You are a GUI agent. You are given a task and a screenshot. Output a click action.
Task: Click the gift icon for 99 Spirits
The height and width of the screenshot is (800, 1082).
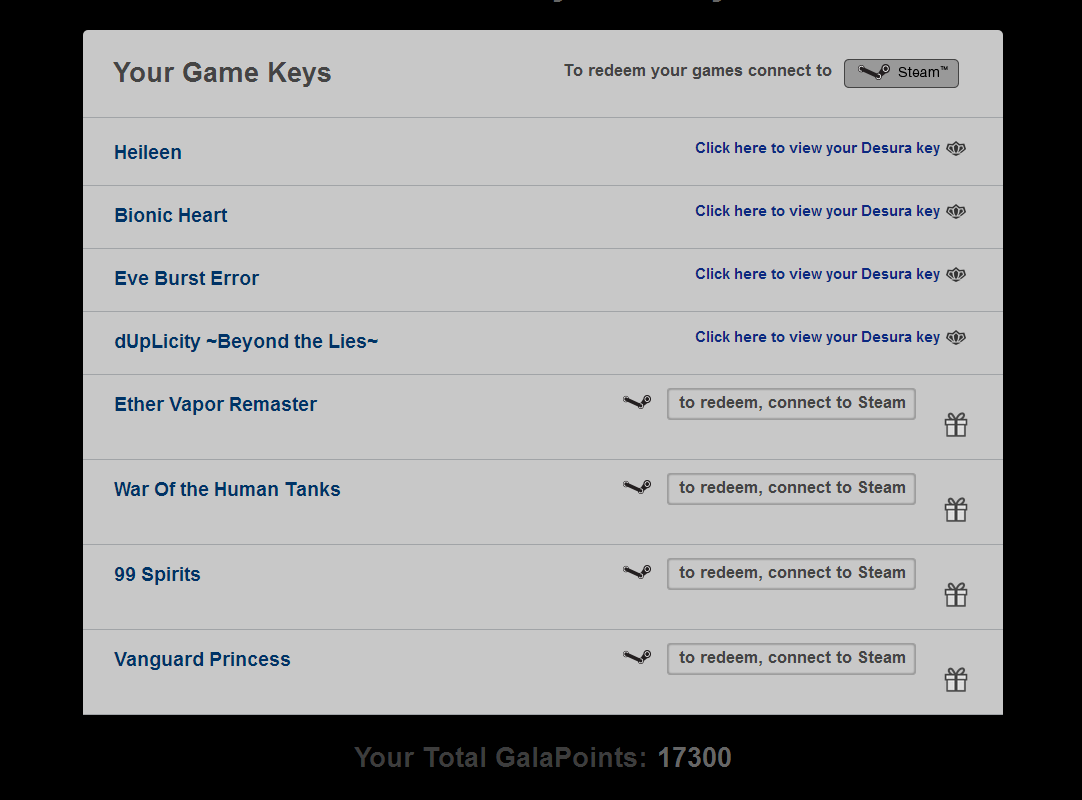pos(956,595)
